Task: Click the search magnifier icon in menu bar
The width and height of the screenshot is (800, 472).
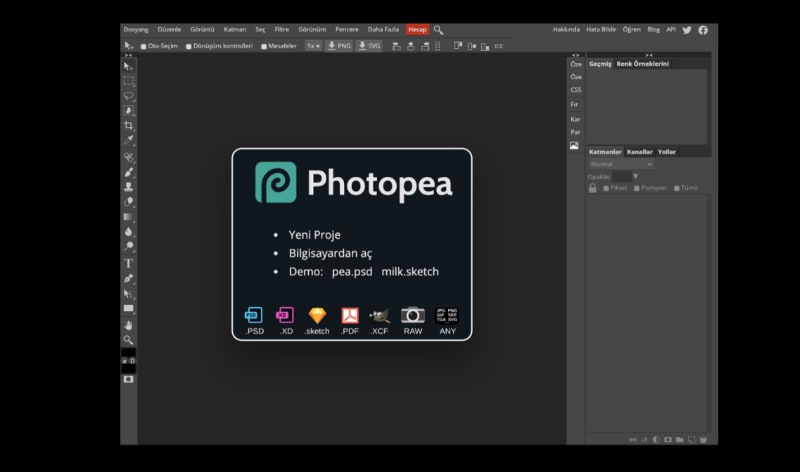Action: (x=438, y=30)
